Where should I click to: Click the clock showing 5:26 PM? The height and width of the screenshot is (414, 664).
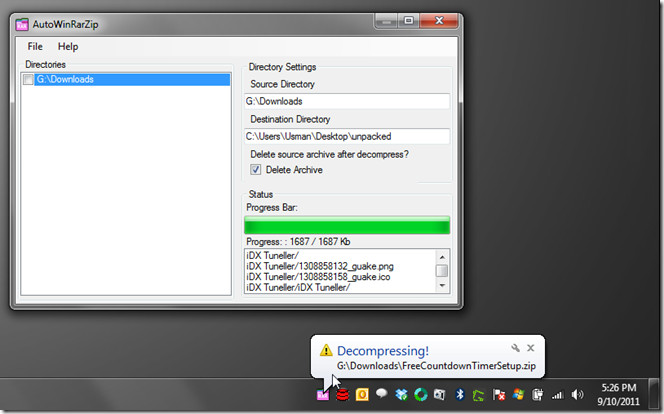619,394
